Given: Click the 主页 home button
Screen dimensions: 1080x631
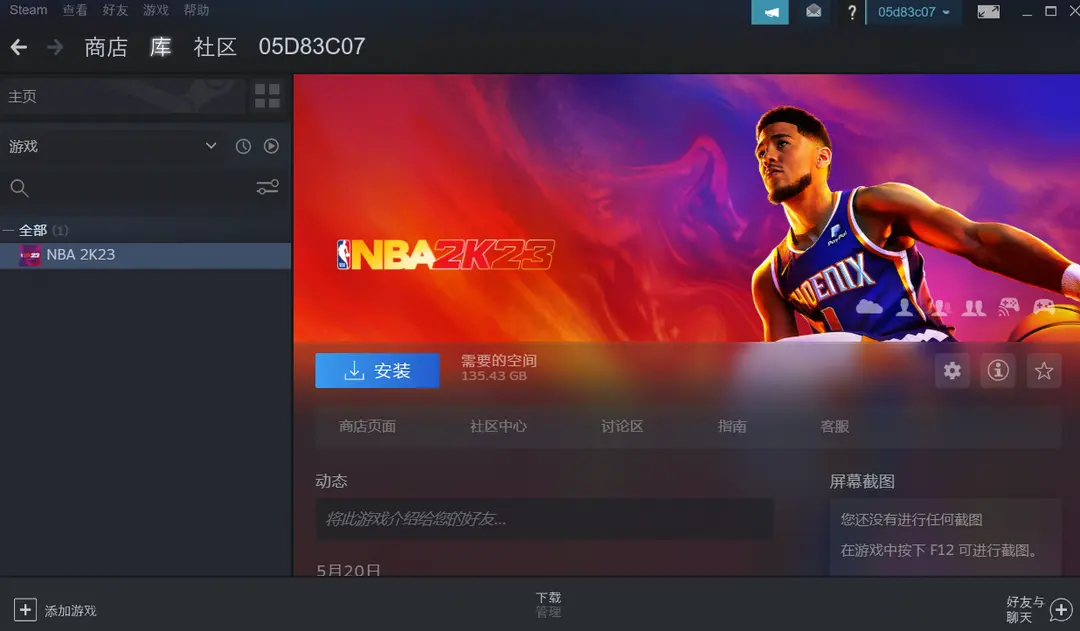Looking at the screenshot, I should pos(123,96).
